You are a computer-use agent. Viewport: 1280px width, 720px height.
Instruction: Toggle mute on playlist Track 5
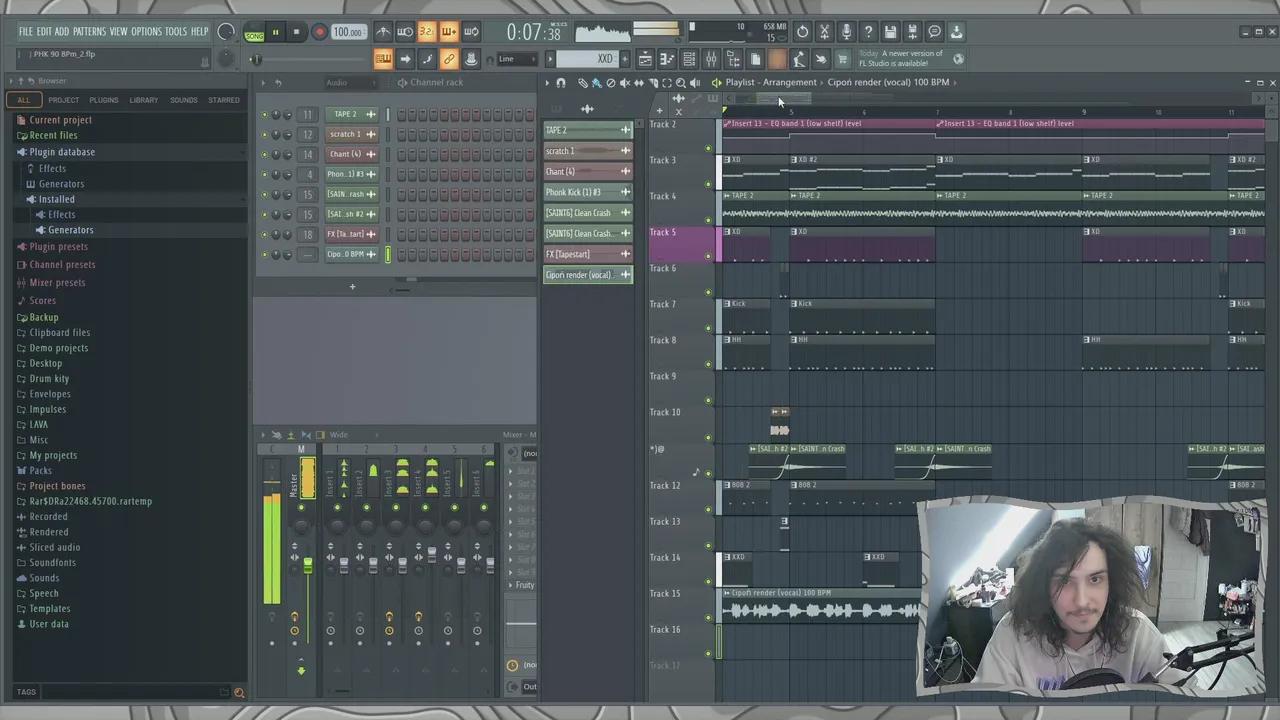(708, 256)
